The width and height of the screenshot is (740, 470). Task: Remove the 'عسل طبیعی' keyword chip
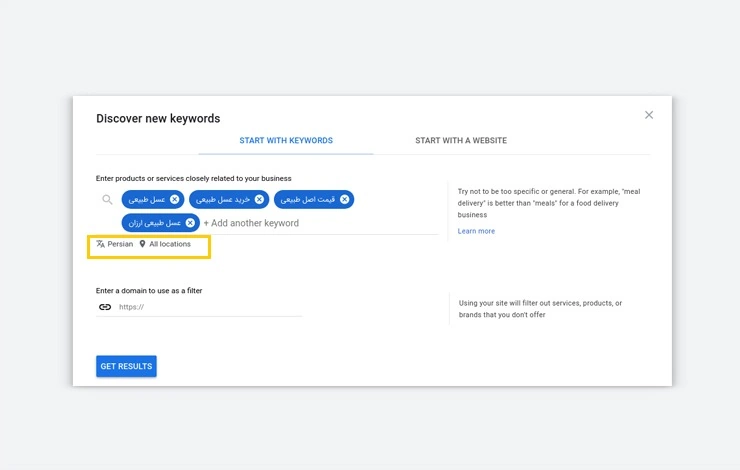[x=175, y=199]
